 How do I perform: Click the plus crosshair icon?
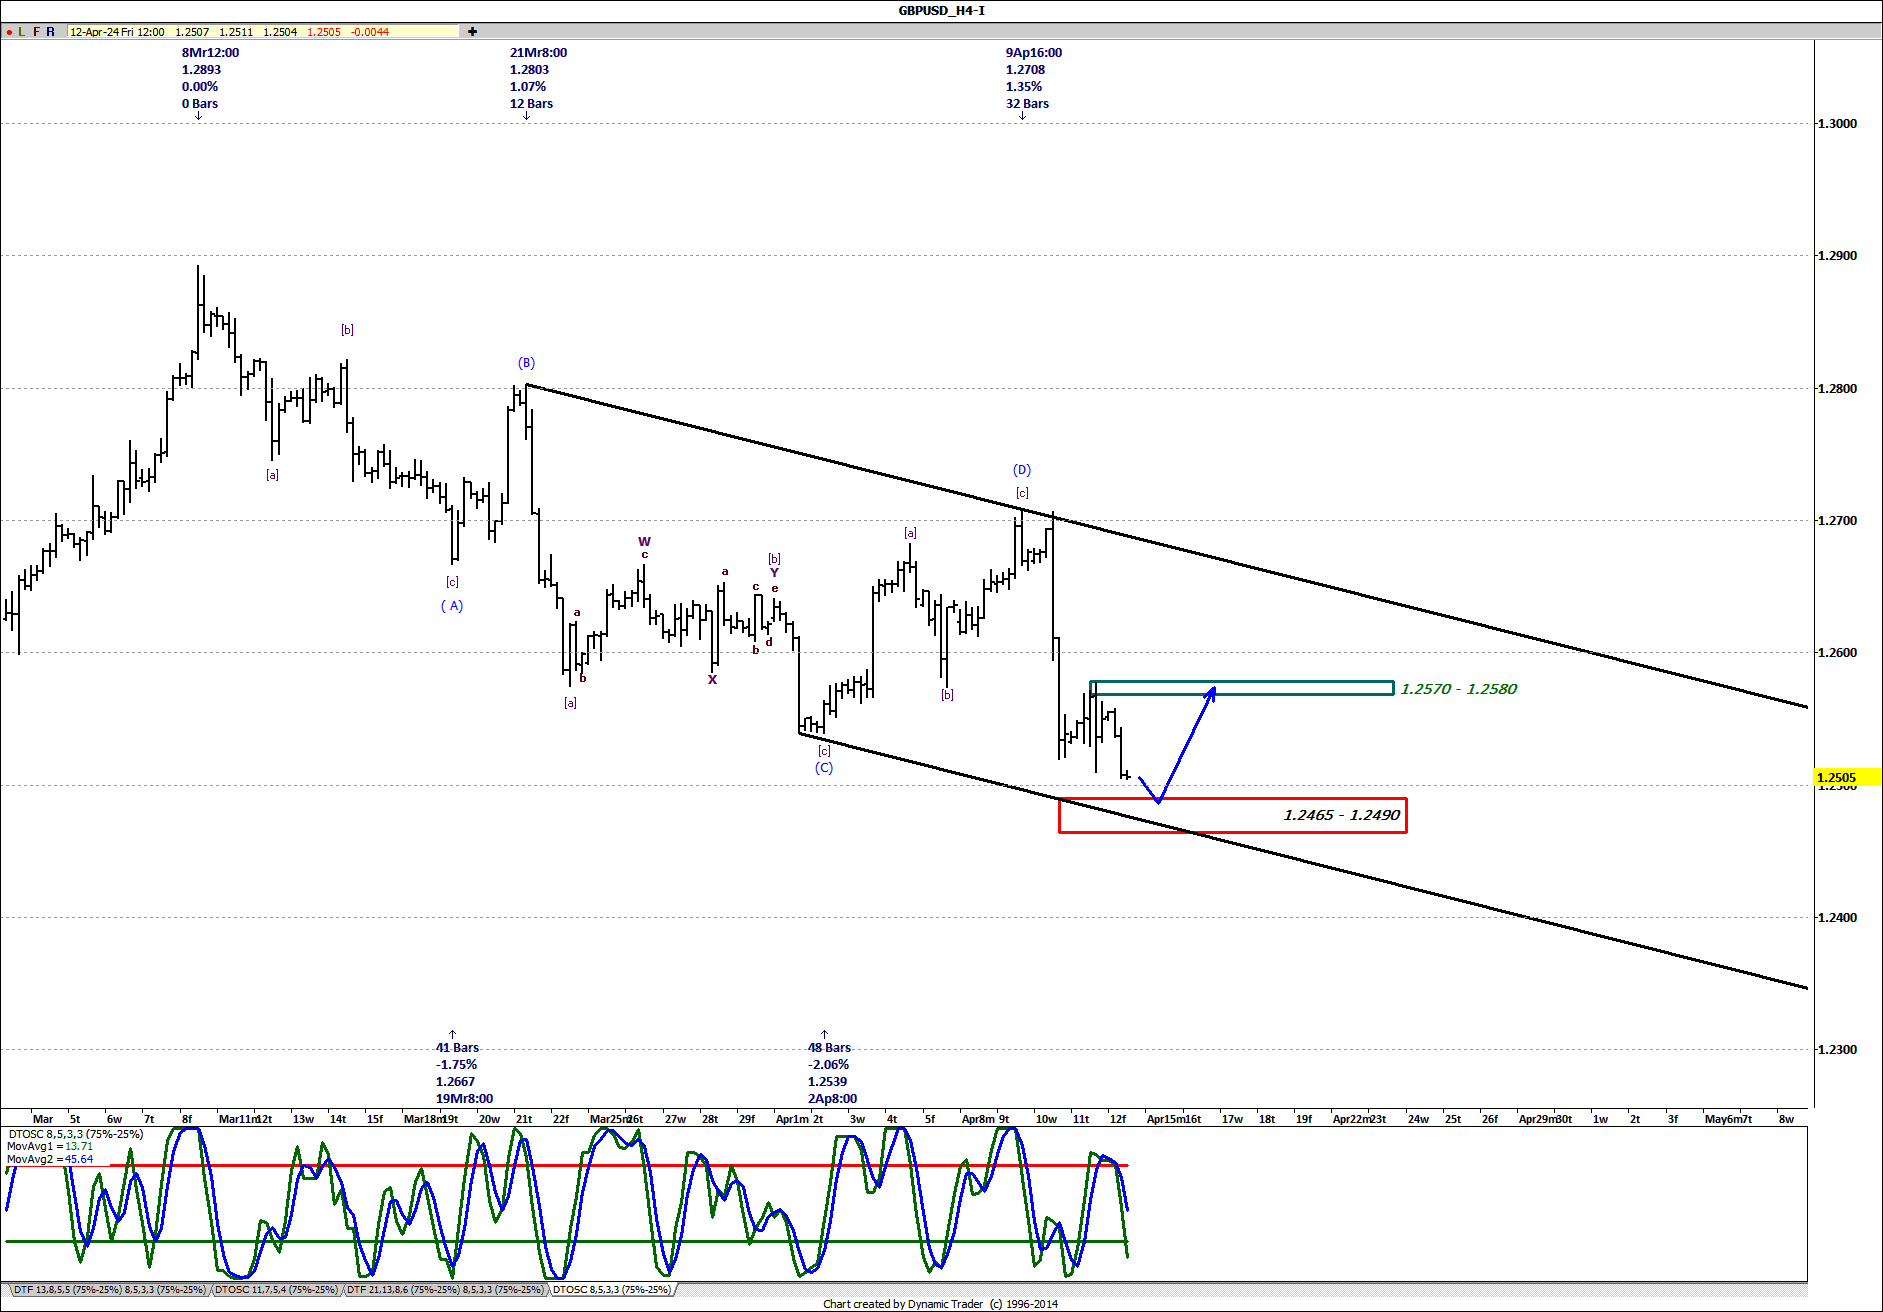click(x=473, y=32)
